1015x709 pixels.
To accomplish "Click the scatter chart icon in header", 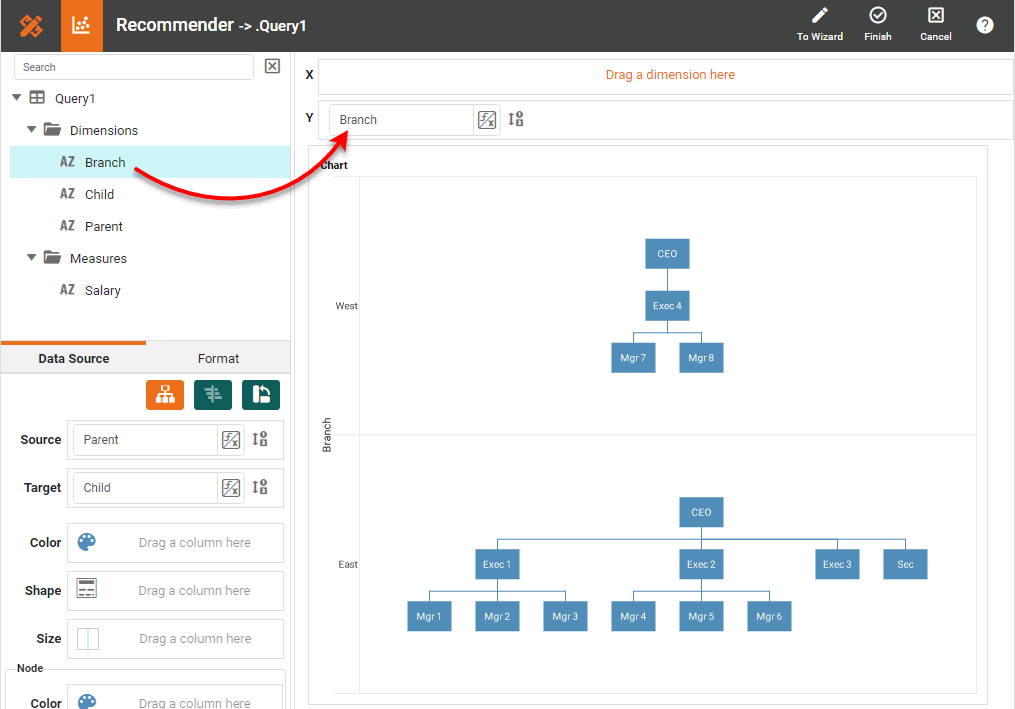I will [x=82, y=26].
